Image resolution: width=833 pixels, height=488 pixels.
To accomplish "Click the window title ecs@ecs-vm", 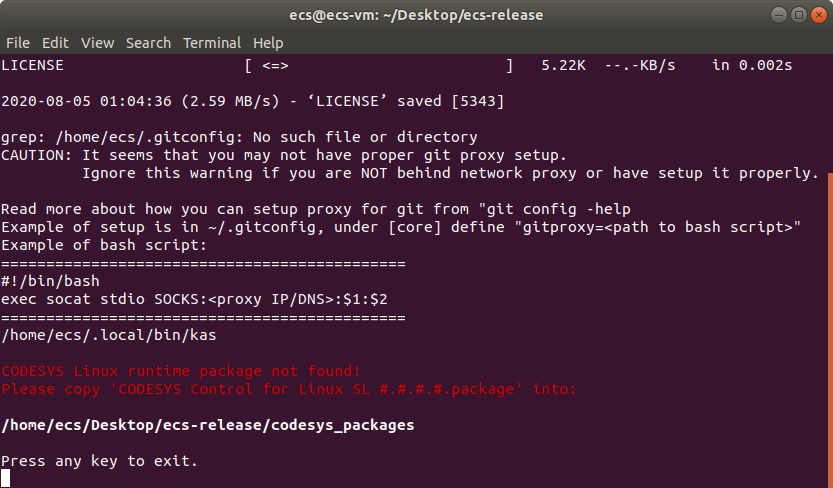I will pyautogui.click(x=416, y=15).
